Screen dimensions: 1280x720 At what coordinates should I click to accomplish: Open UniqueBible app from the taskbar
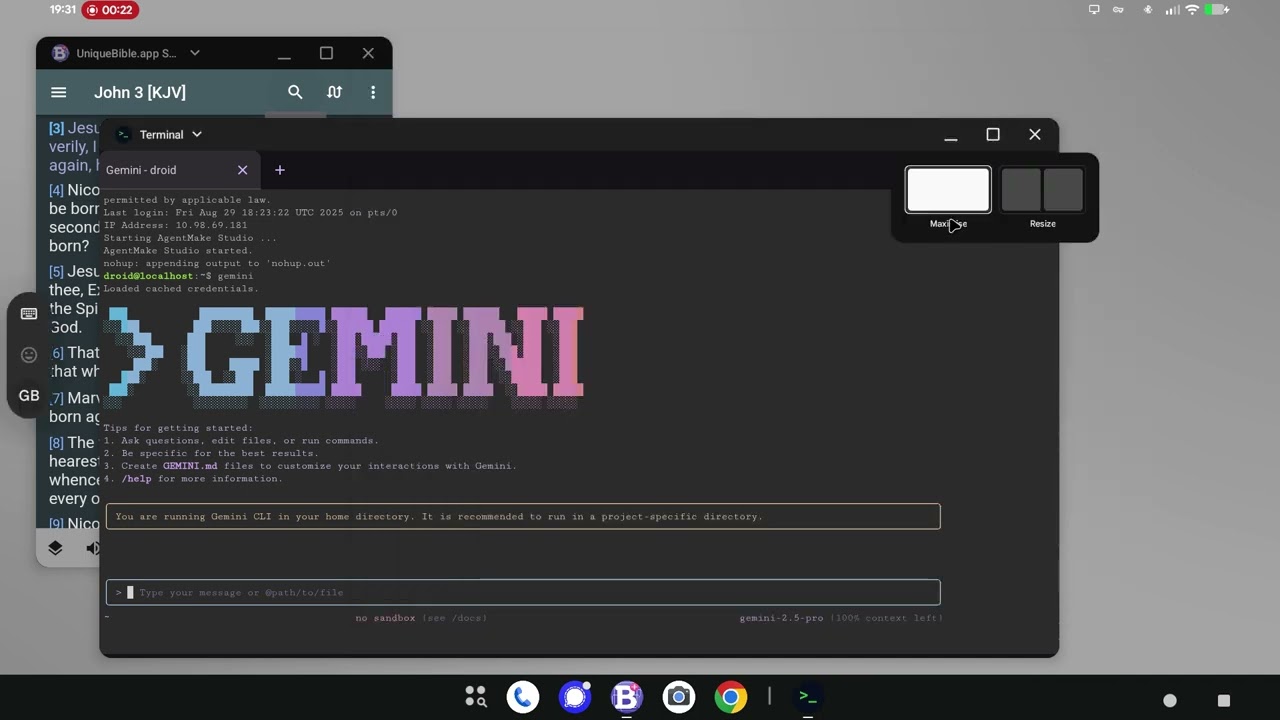[x=627, y=697]
